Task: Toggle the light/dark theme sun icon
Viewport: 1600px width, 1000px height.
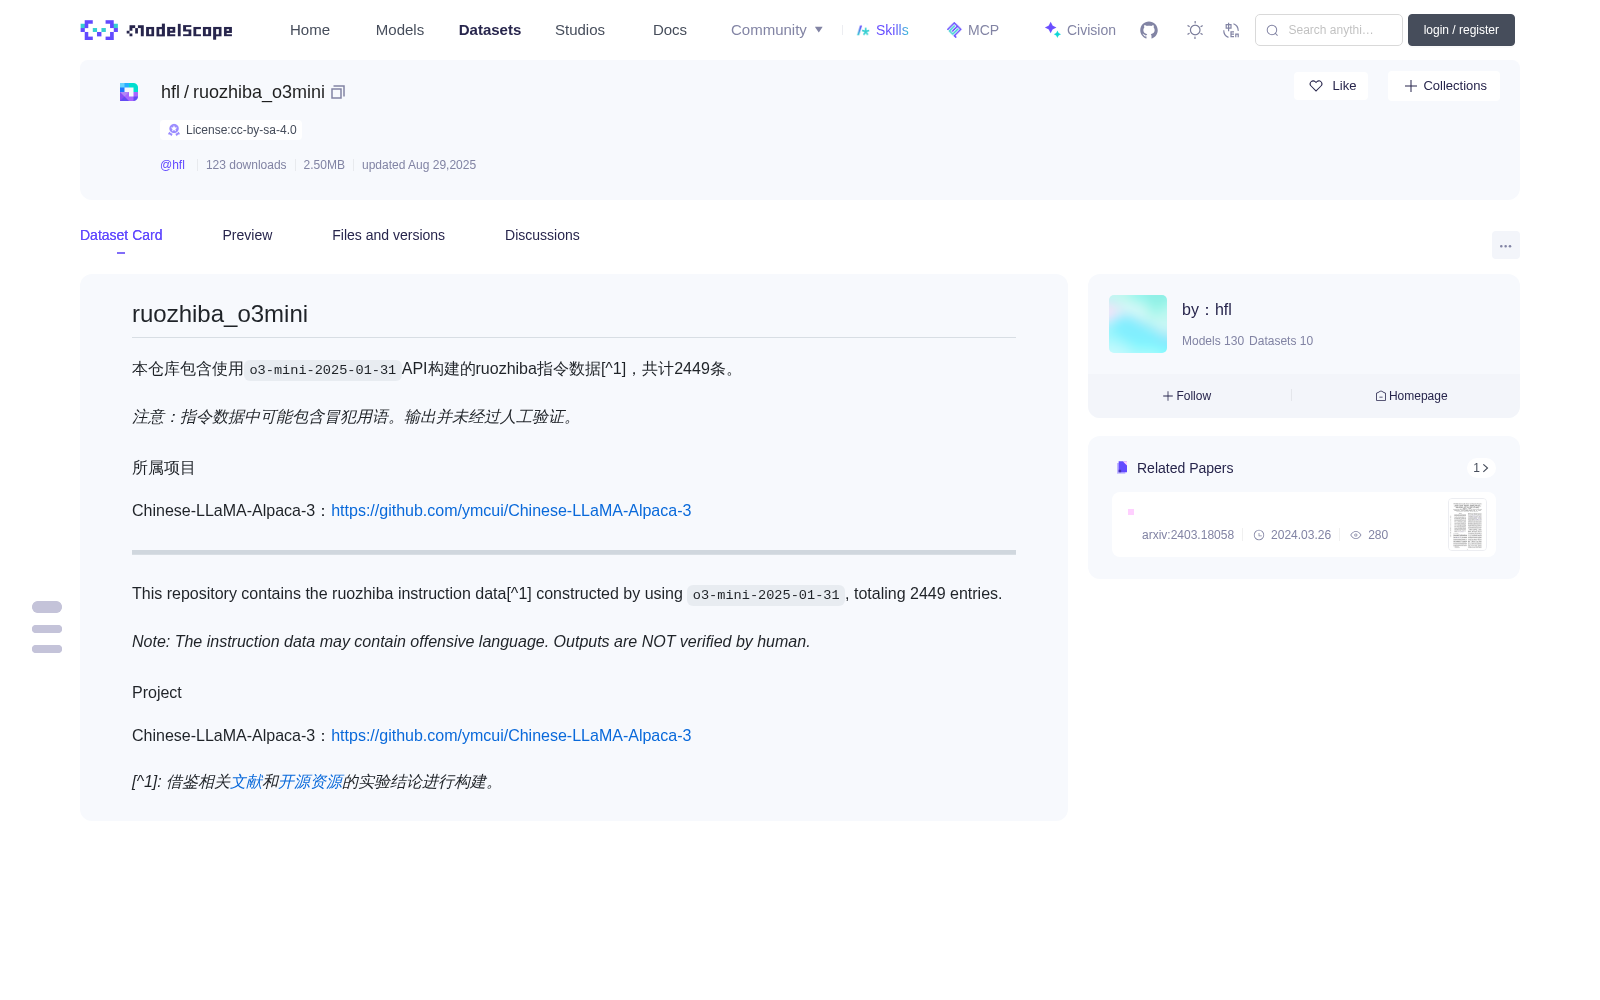Action: tap(1195, 30)
